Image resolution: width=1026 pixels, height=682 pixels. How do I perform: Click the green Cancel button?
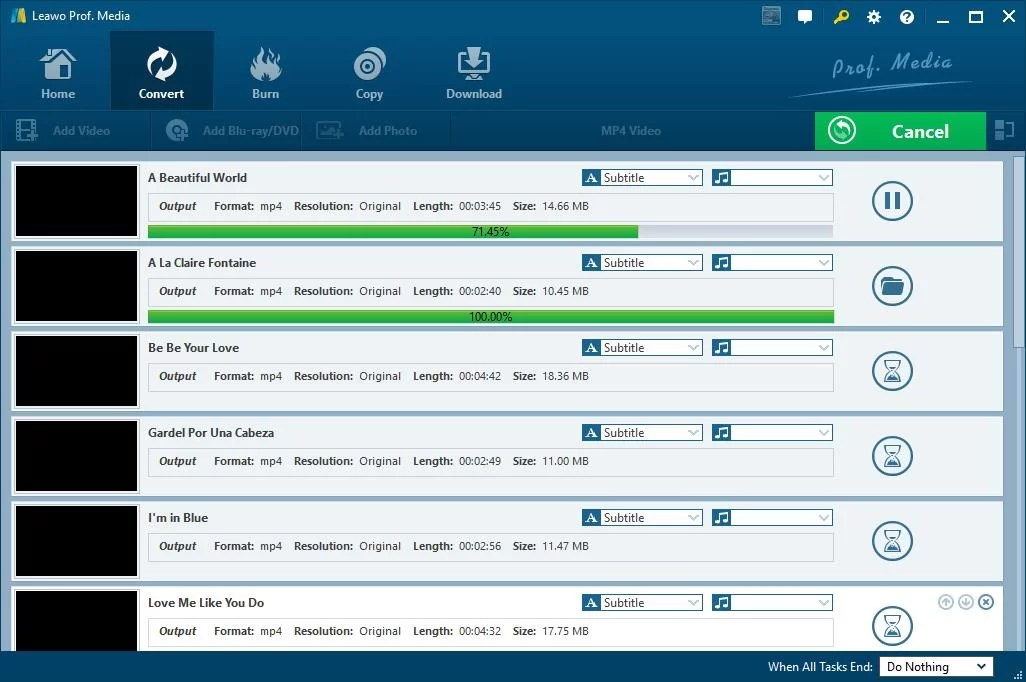pyautogui.click(x=899, y=130)
